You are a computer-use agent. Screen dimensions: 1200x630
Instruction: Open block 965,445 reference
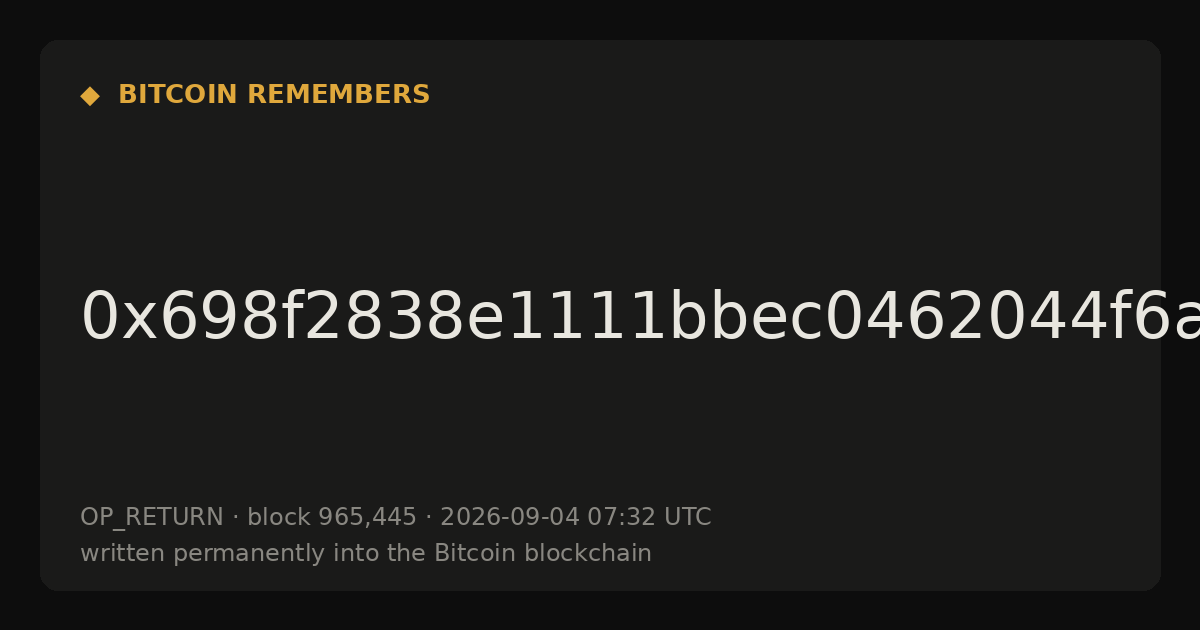pyautogui.click(x=332, y=518)
